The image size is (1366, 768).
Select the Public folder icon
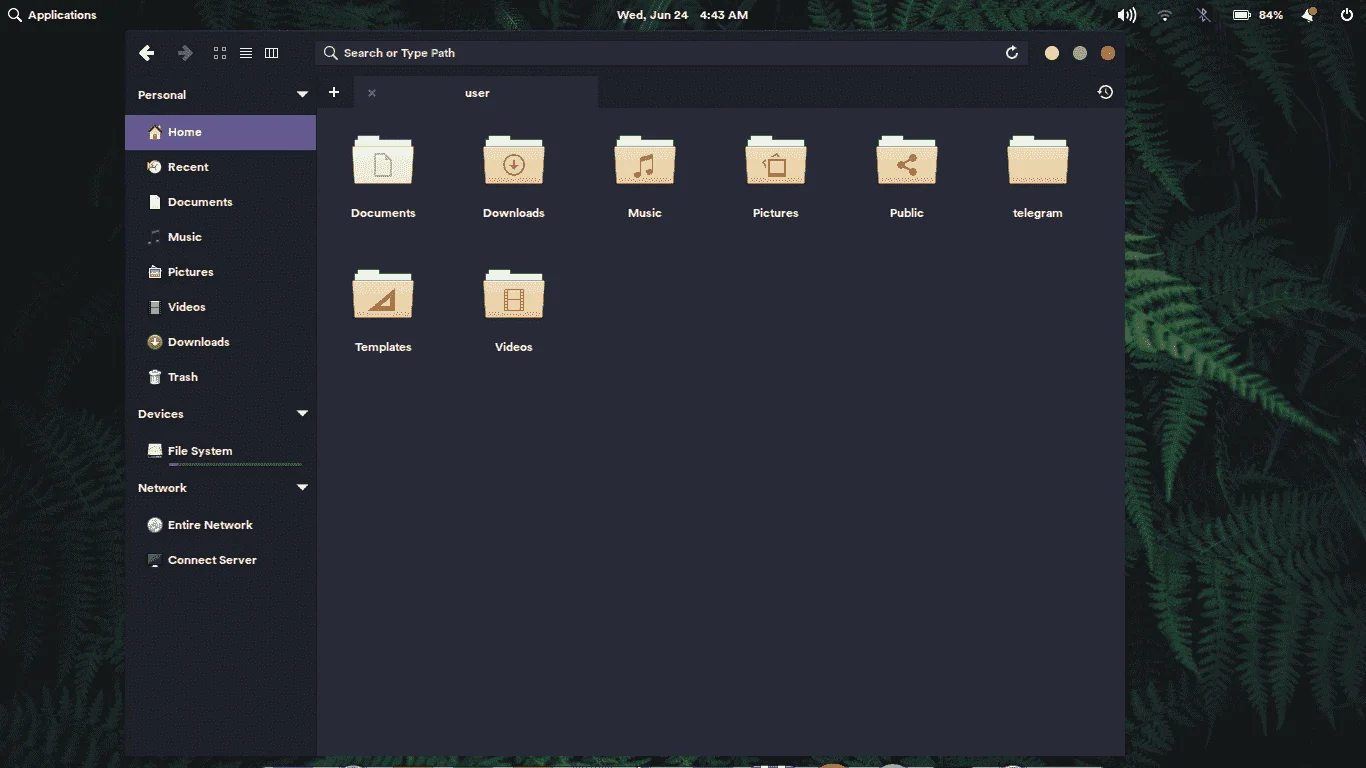click(x=907, y=160)
